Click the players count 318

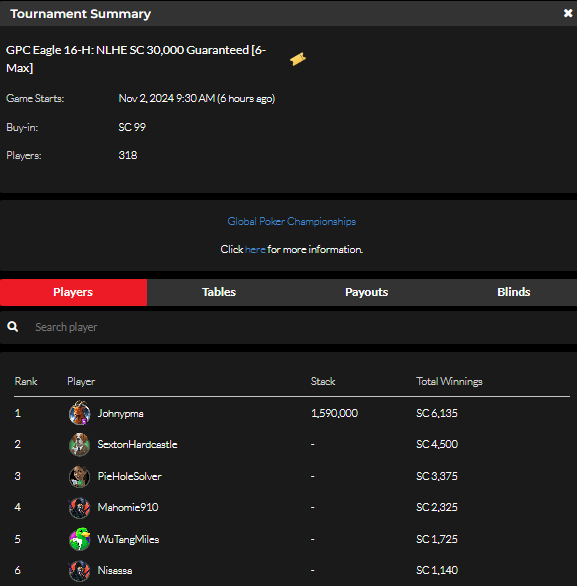[x=128, y=155]
